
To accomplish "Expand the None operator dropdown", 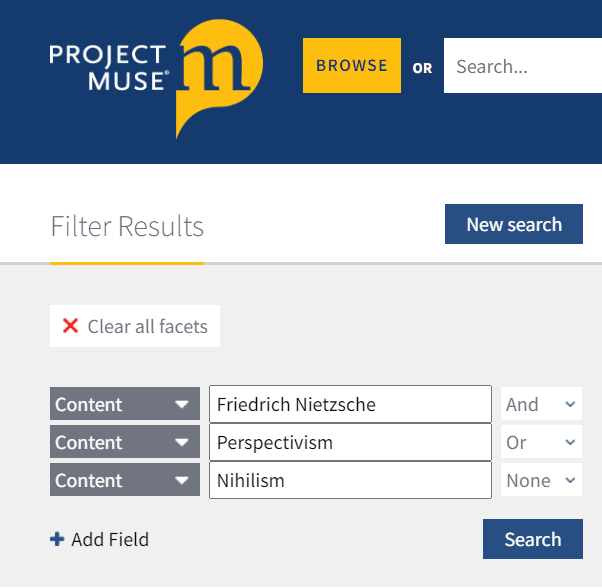I will point(541,480).
